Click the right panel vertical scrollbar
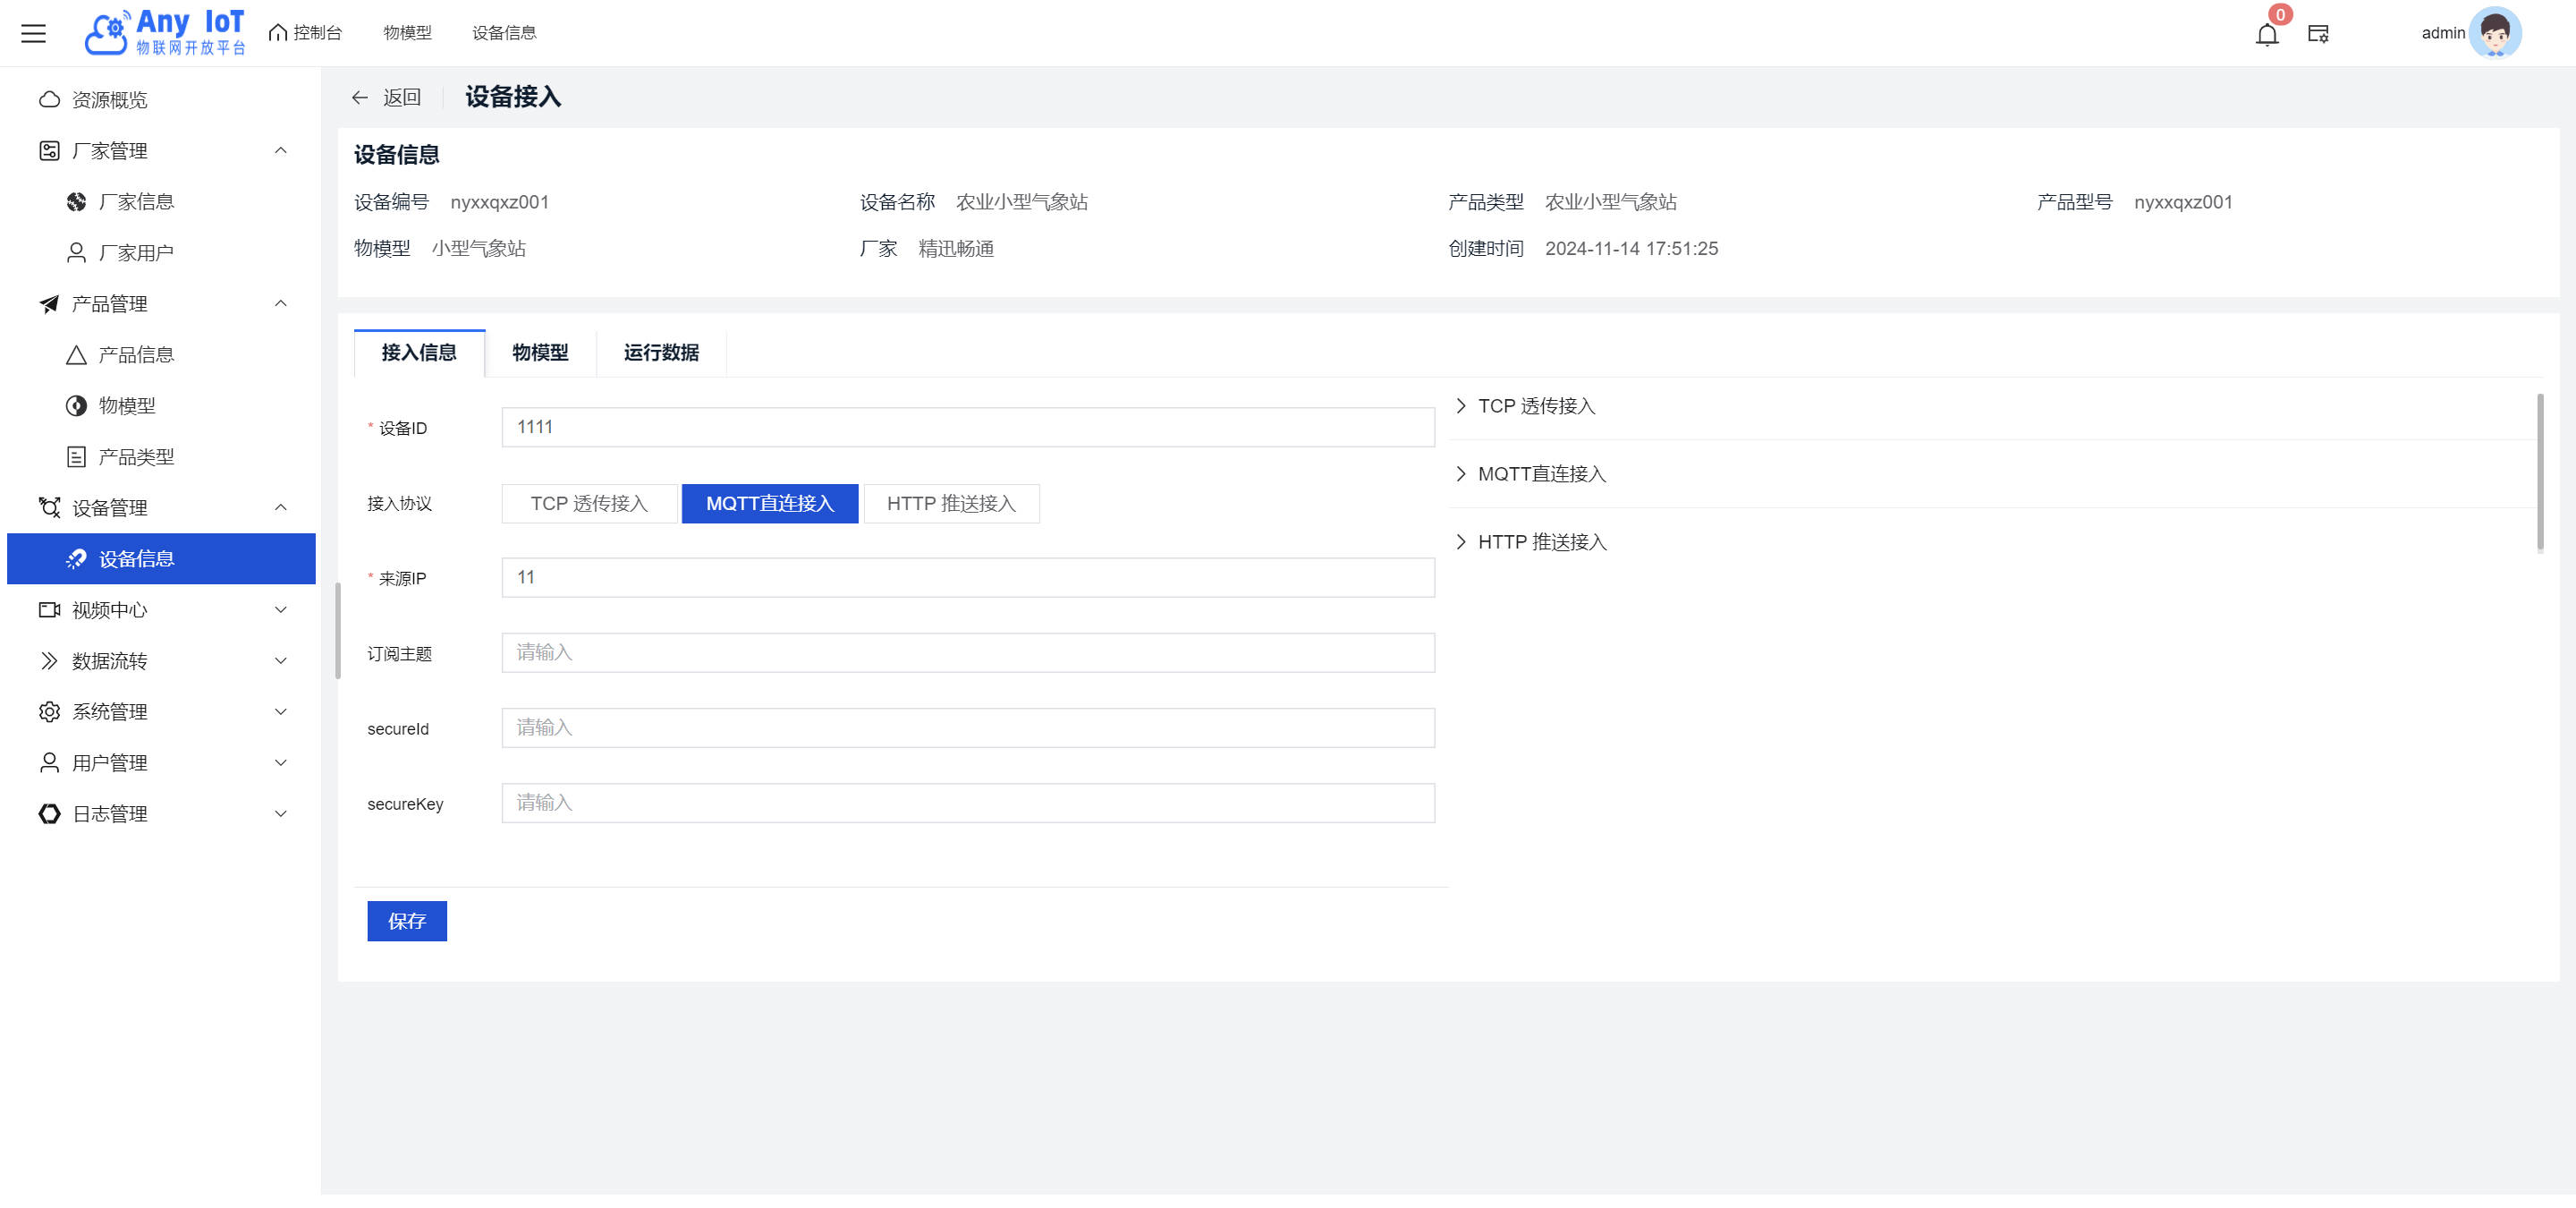This screenshot has height=1208, width=2576. tap(2539, 472)
